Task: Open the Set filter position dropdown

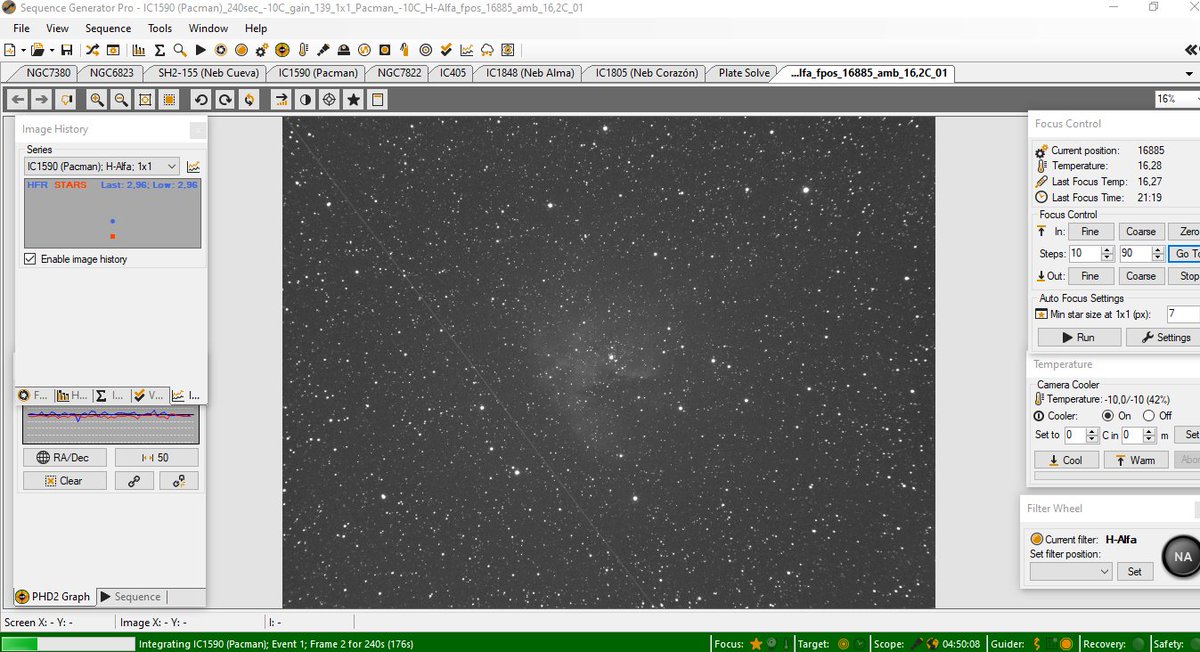Action: tap(1071, 571)
